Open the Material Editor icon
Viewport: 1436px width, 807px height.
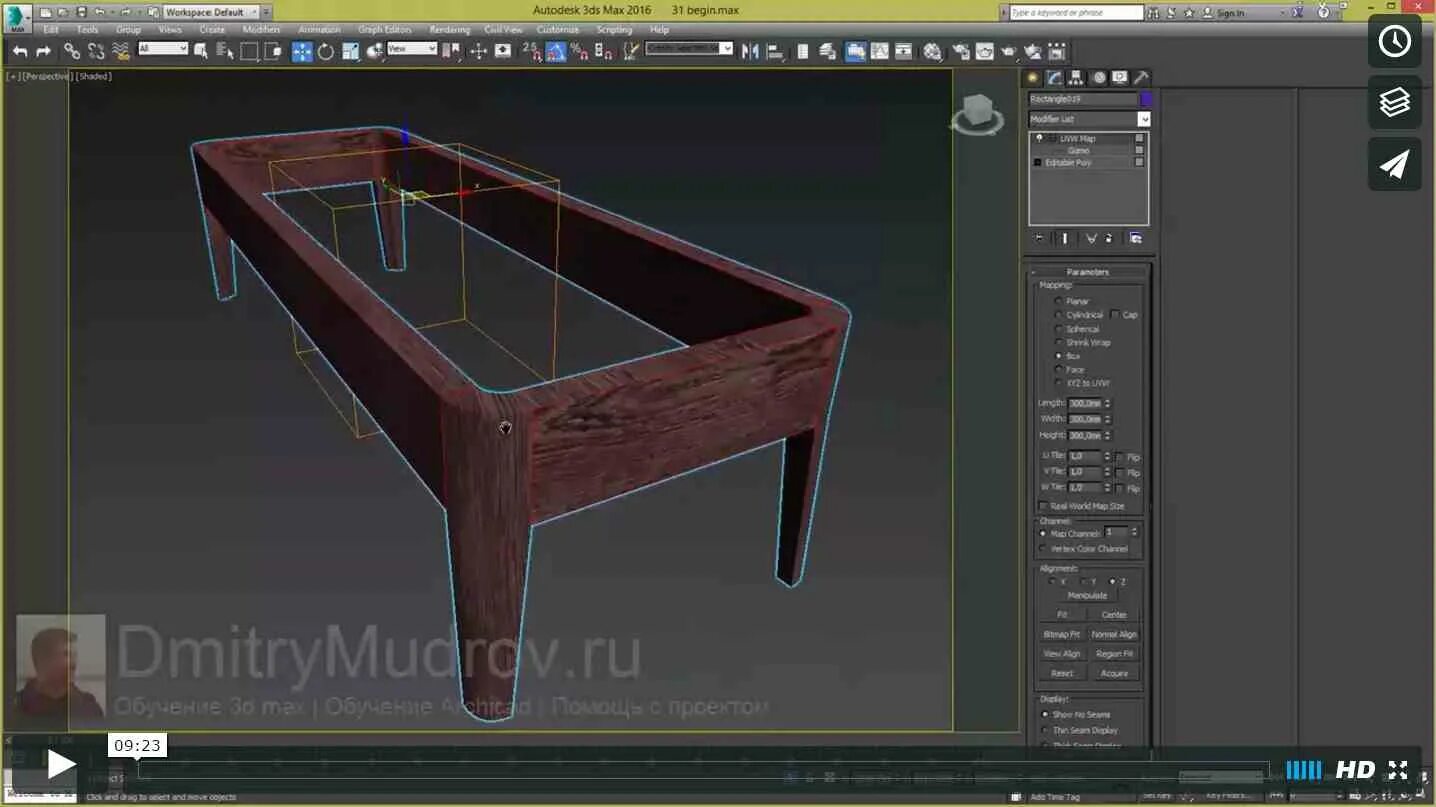pyautogui.click(x=932, y=51)
